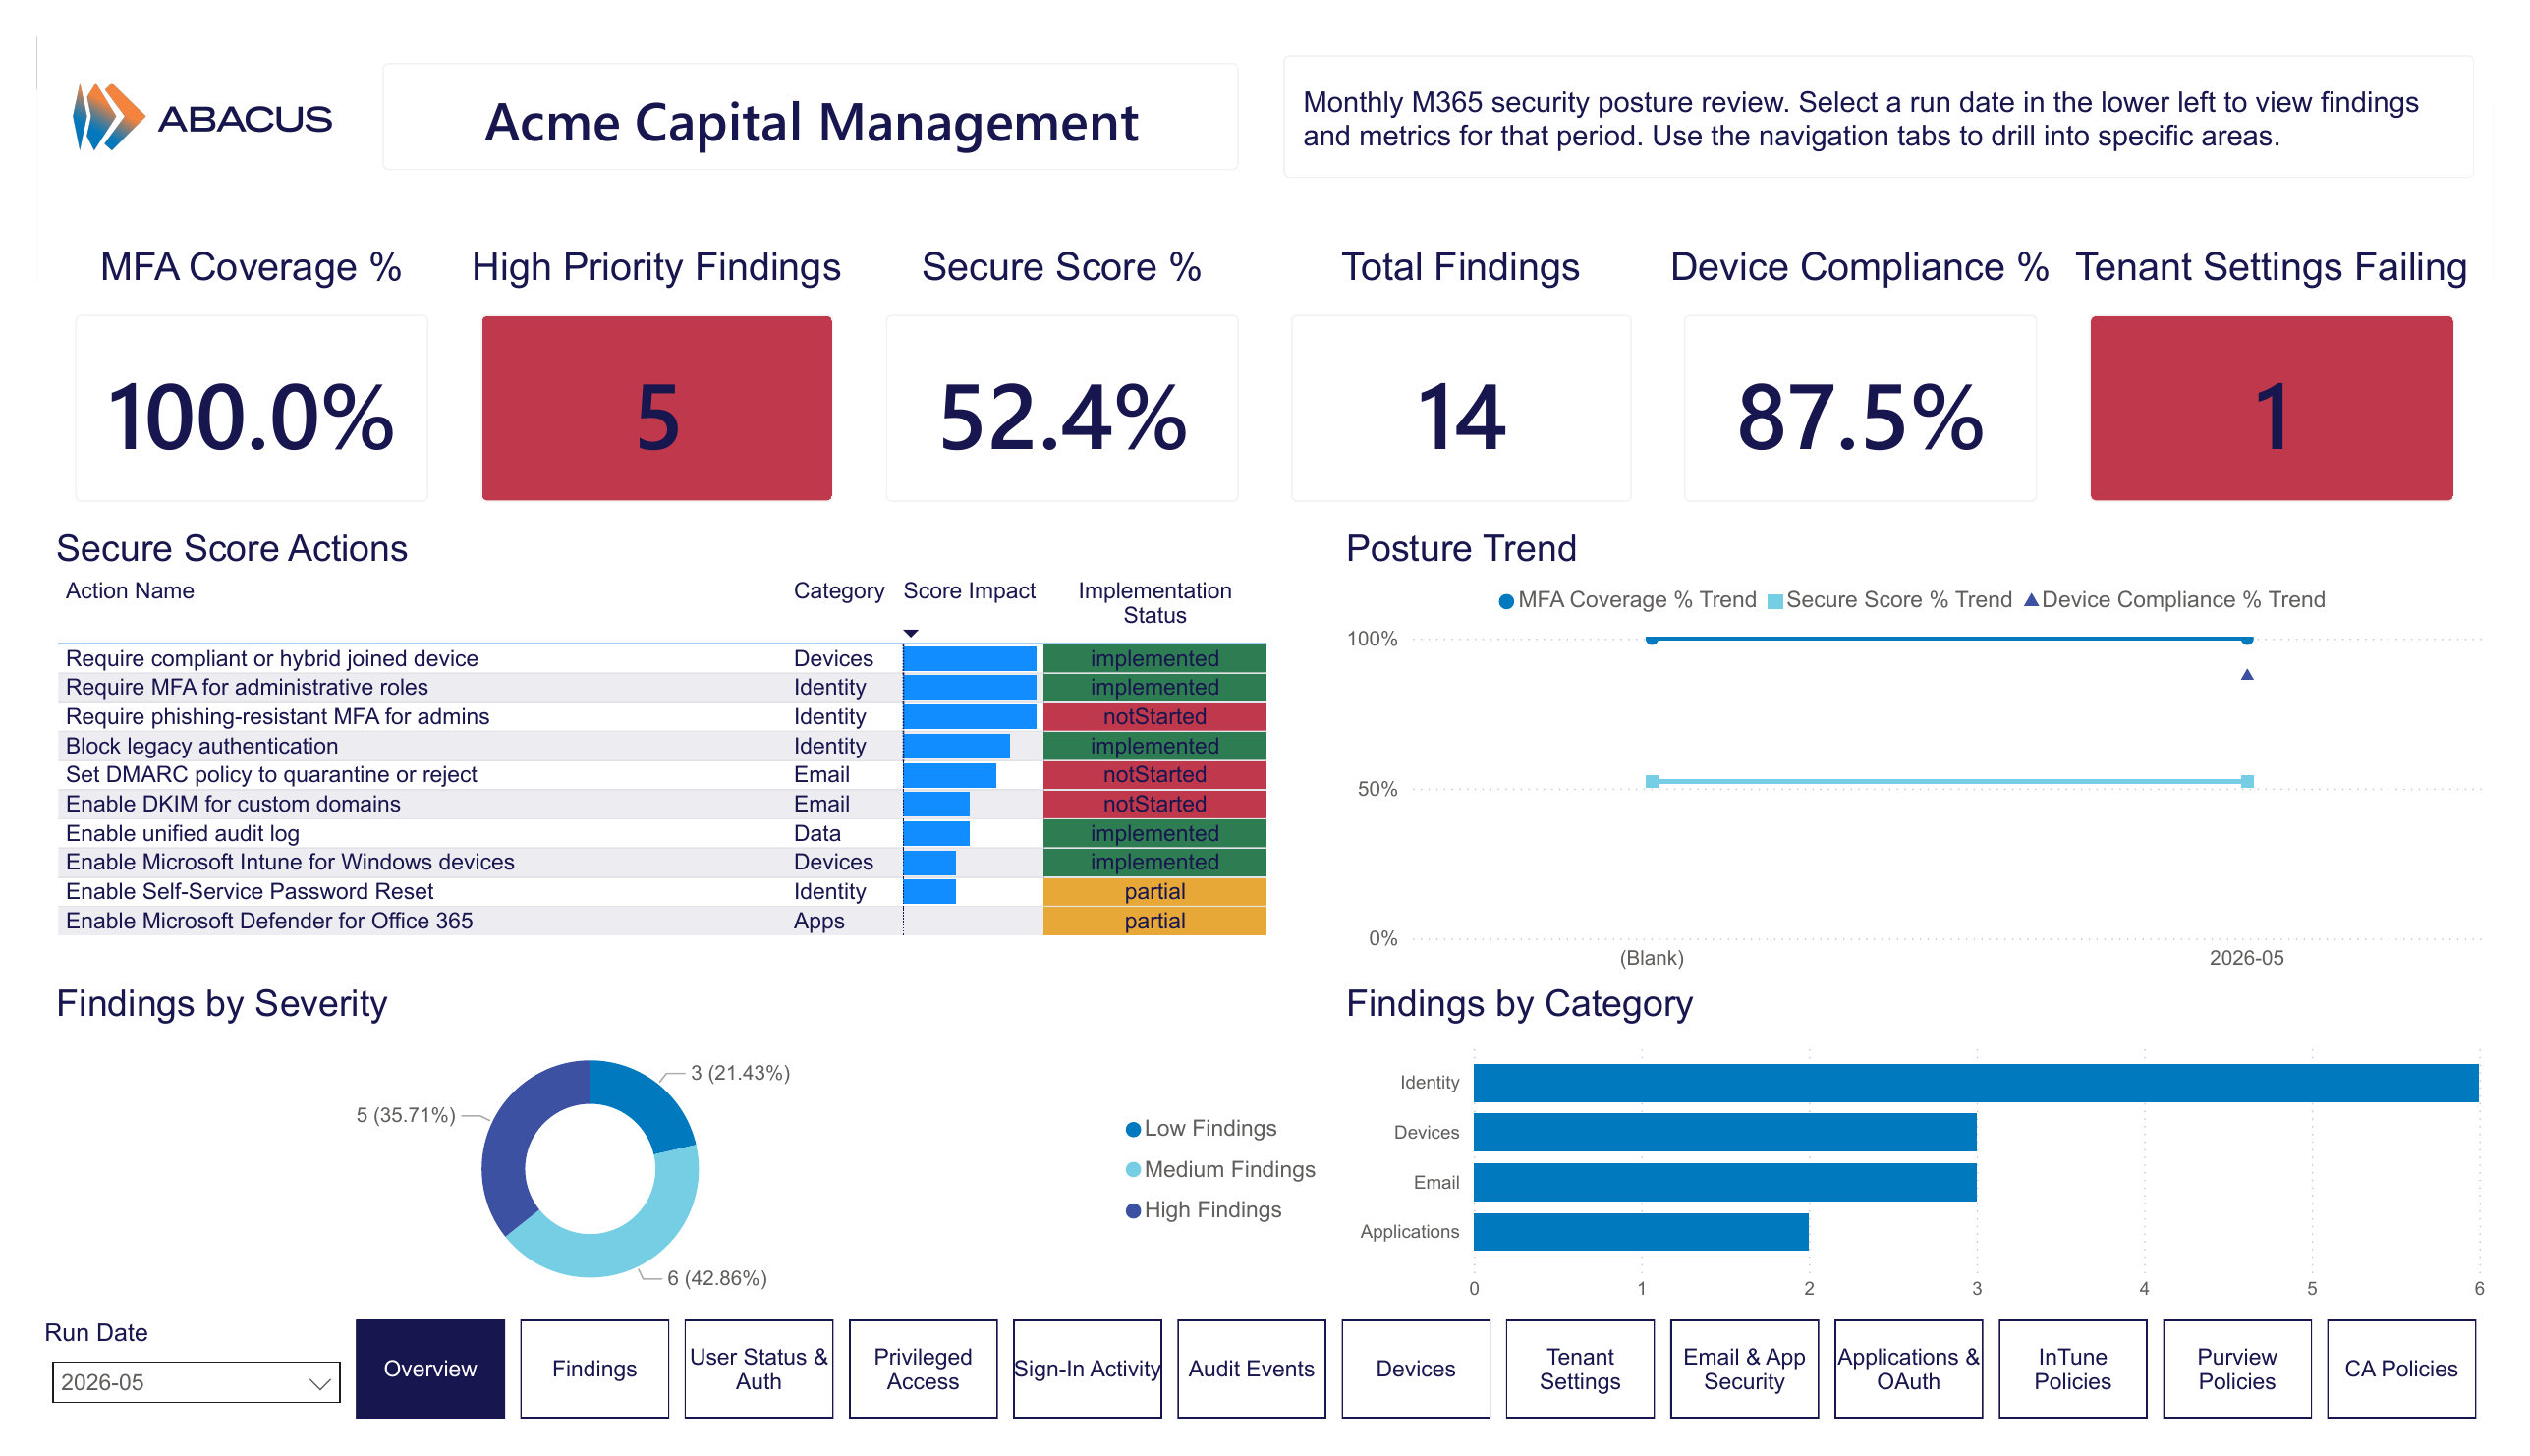The image size is (2530, 1456).
Task: Click MFA Coverage trend point at (Blank)
Action: coord(1651,639)
